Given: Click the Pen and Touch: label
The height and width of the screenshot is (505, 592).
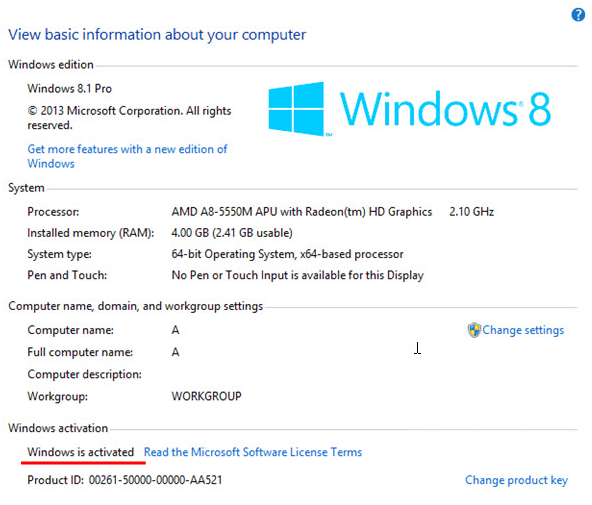Looking at the screenshot, I should tap(67, 275).
